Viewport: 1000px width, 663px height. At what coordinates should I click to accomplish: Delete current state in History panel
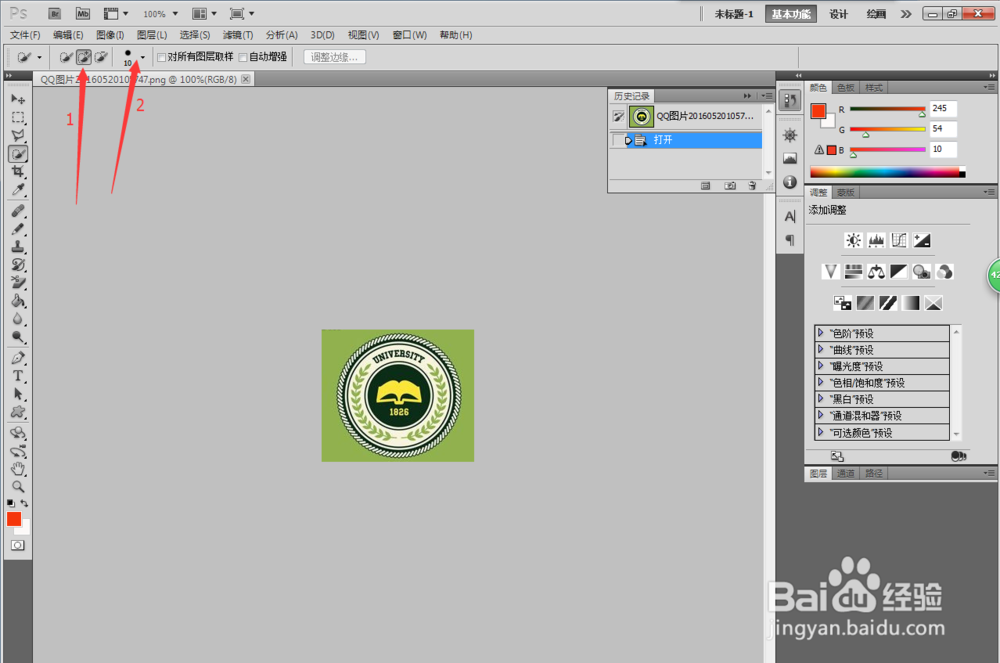(x=753, y=186)
